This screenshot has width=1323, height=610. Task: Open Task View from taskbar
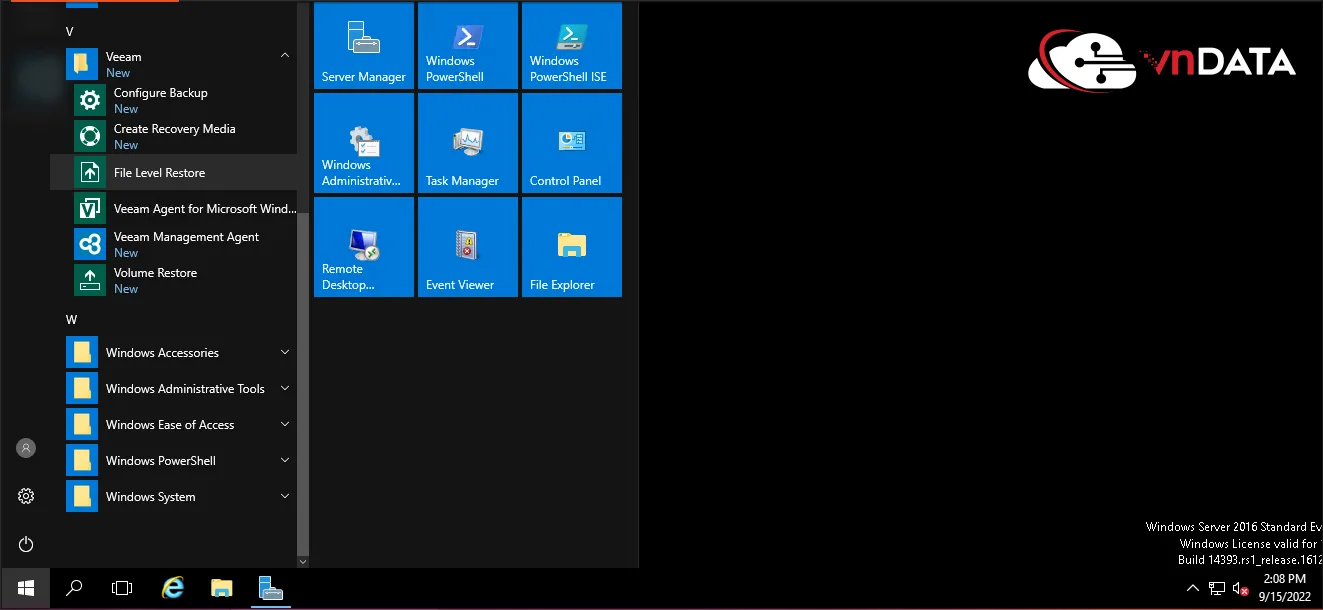point(122,588)
